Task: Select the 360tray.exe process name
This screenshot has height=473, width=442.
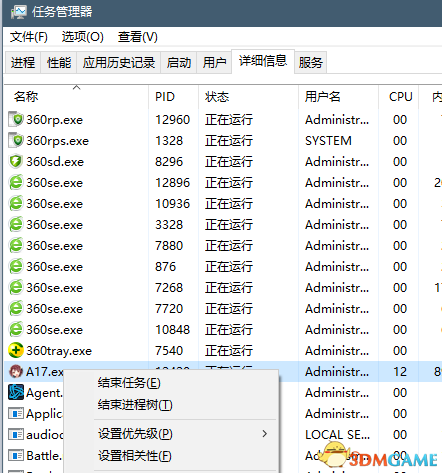Action: tap(59, 351)
